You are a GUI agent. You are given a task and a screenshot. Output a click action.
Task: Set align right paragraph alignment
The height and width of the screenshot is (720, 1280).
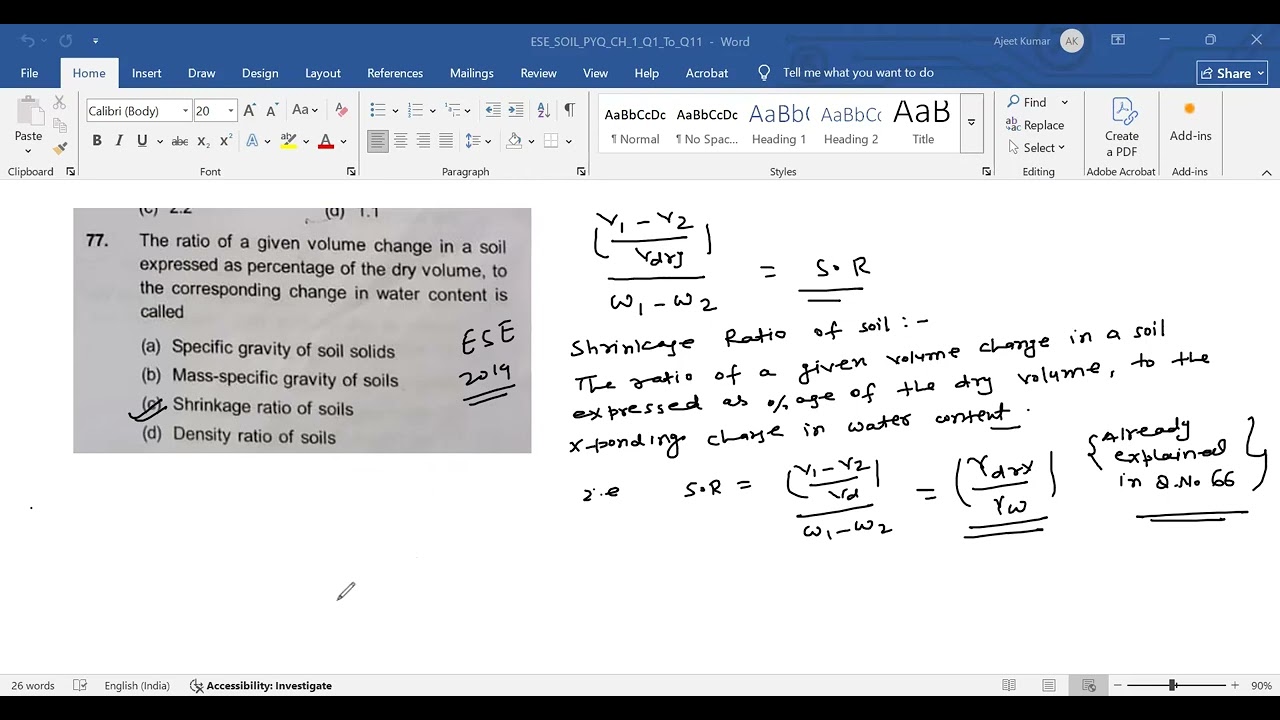coord(423,141)
